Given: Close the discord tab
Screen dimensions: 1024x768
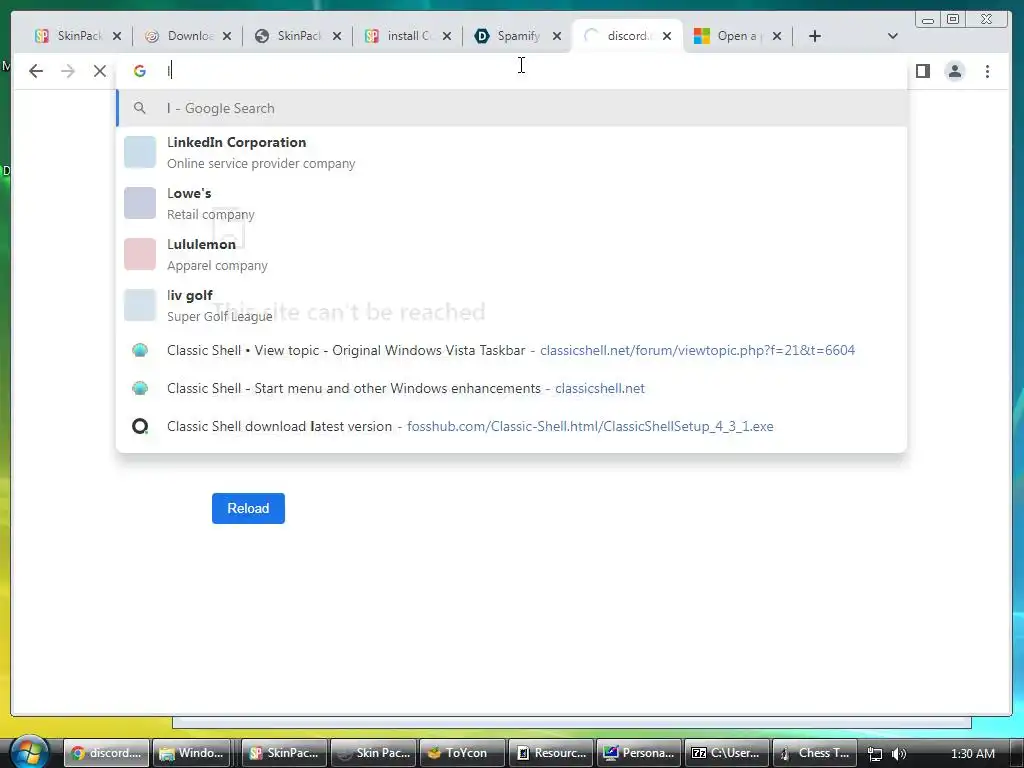Looking at the screenshot, I should 667,36.
